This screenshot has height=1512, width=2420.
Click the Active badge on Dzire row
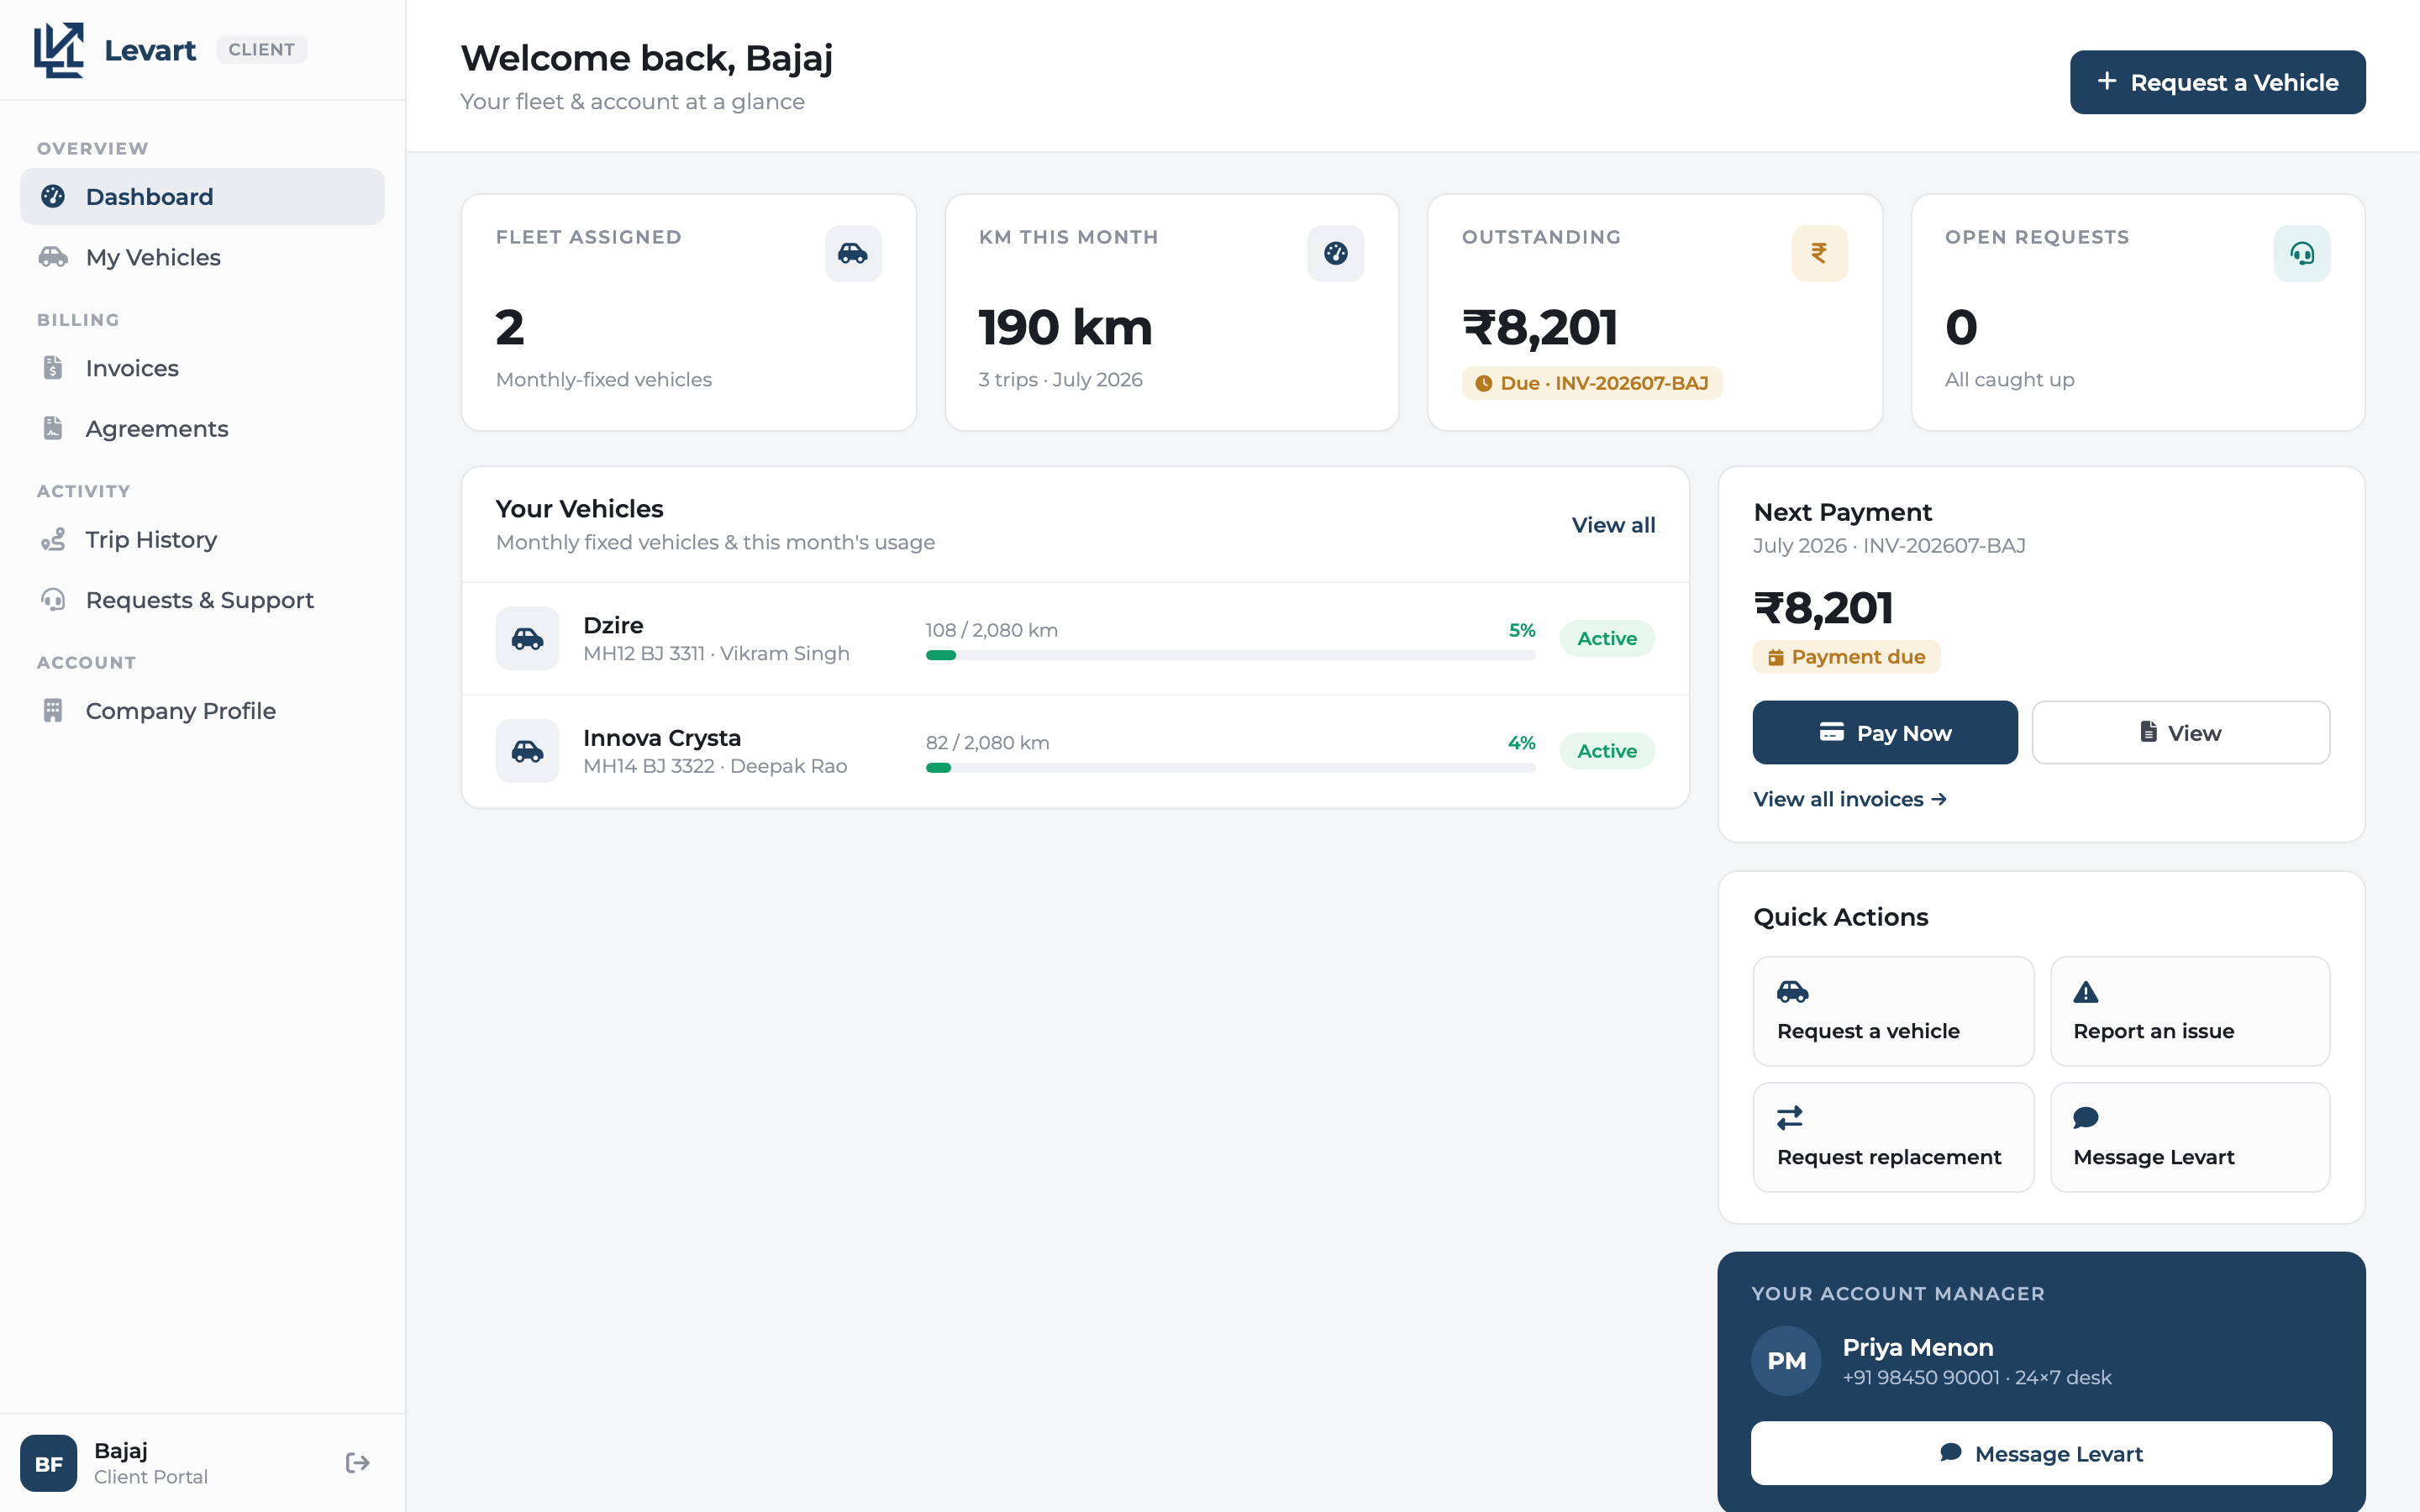[x=1607, y=638]
